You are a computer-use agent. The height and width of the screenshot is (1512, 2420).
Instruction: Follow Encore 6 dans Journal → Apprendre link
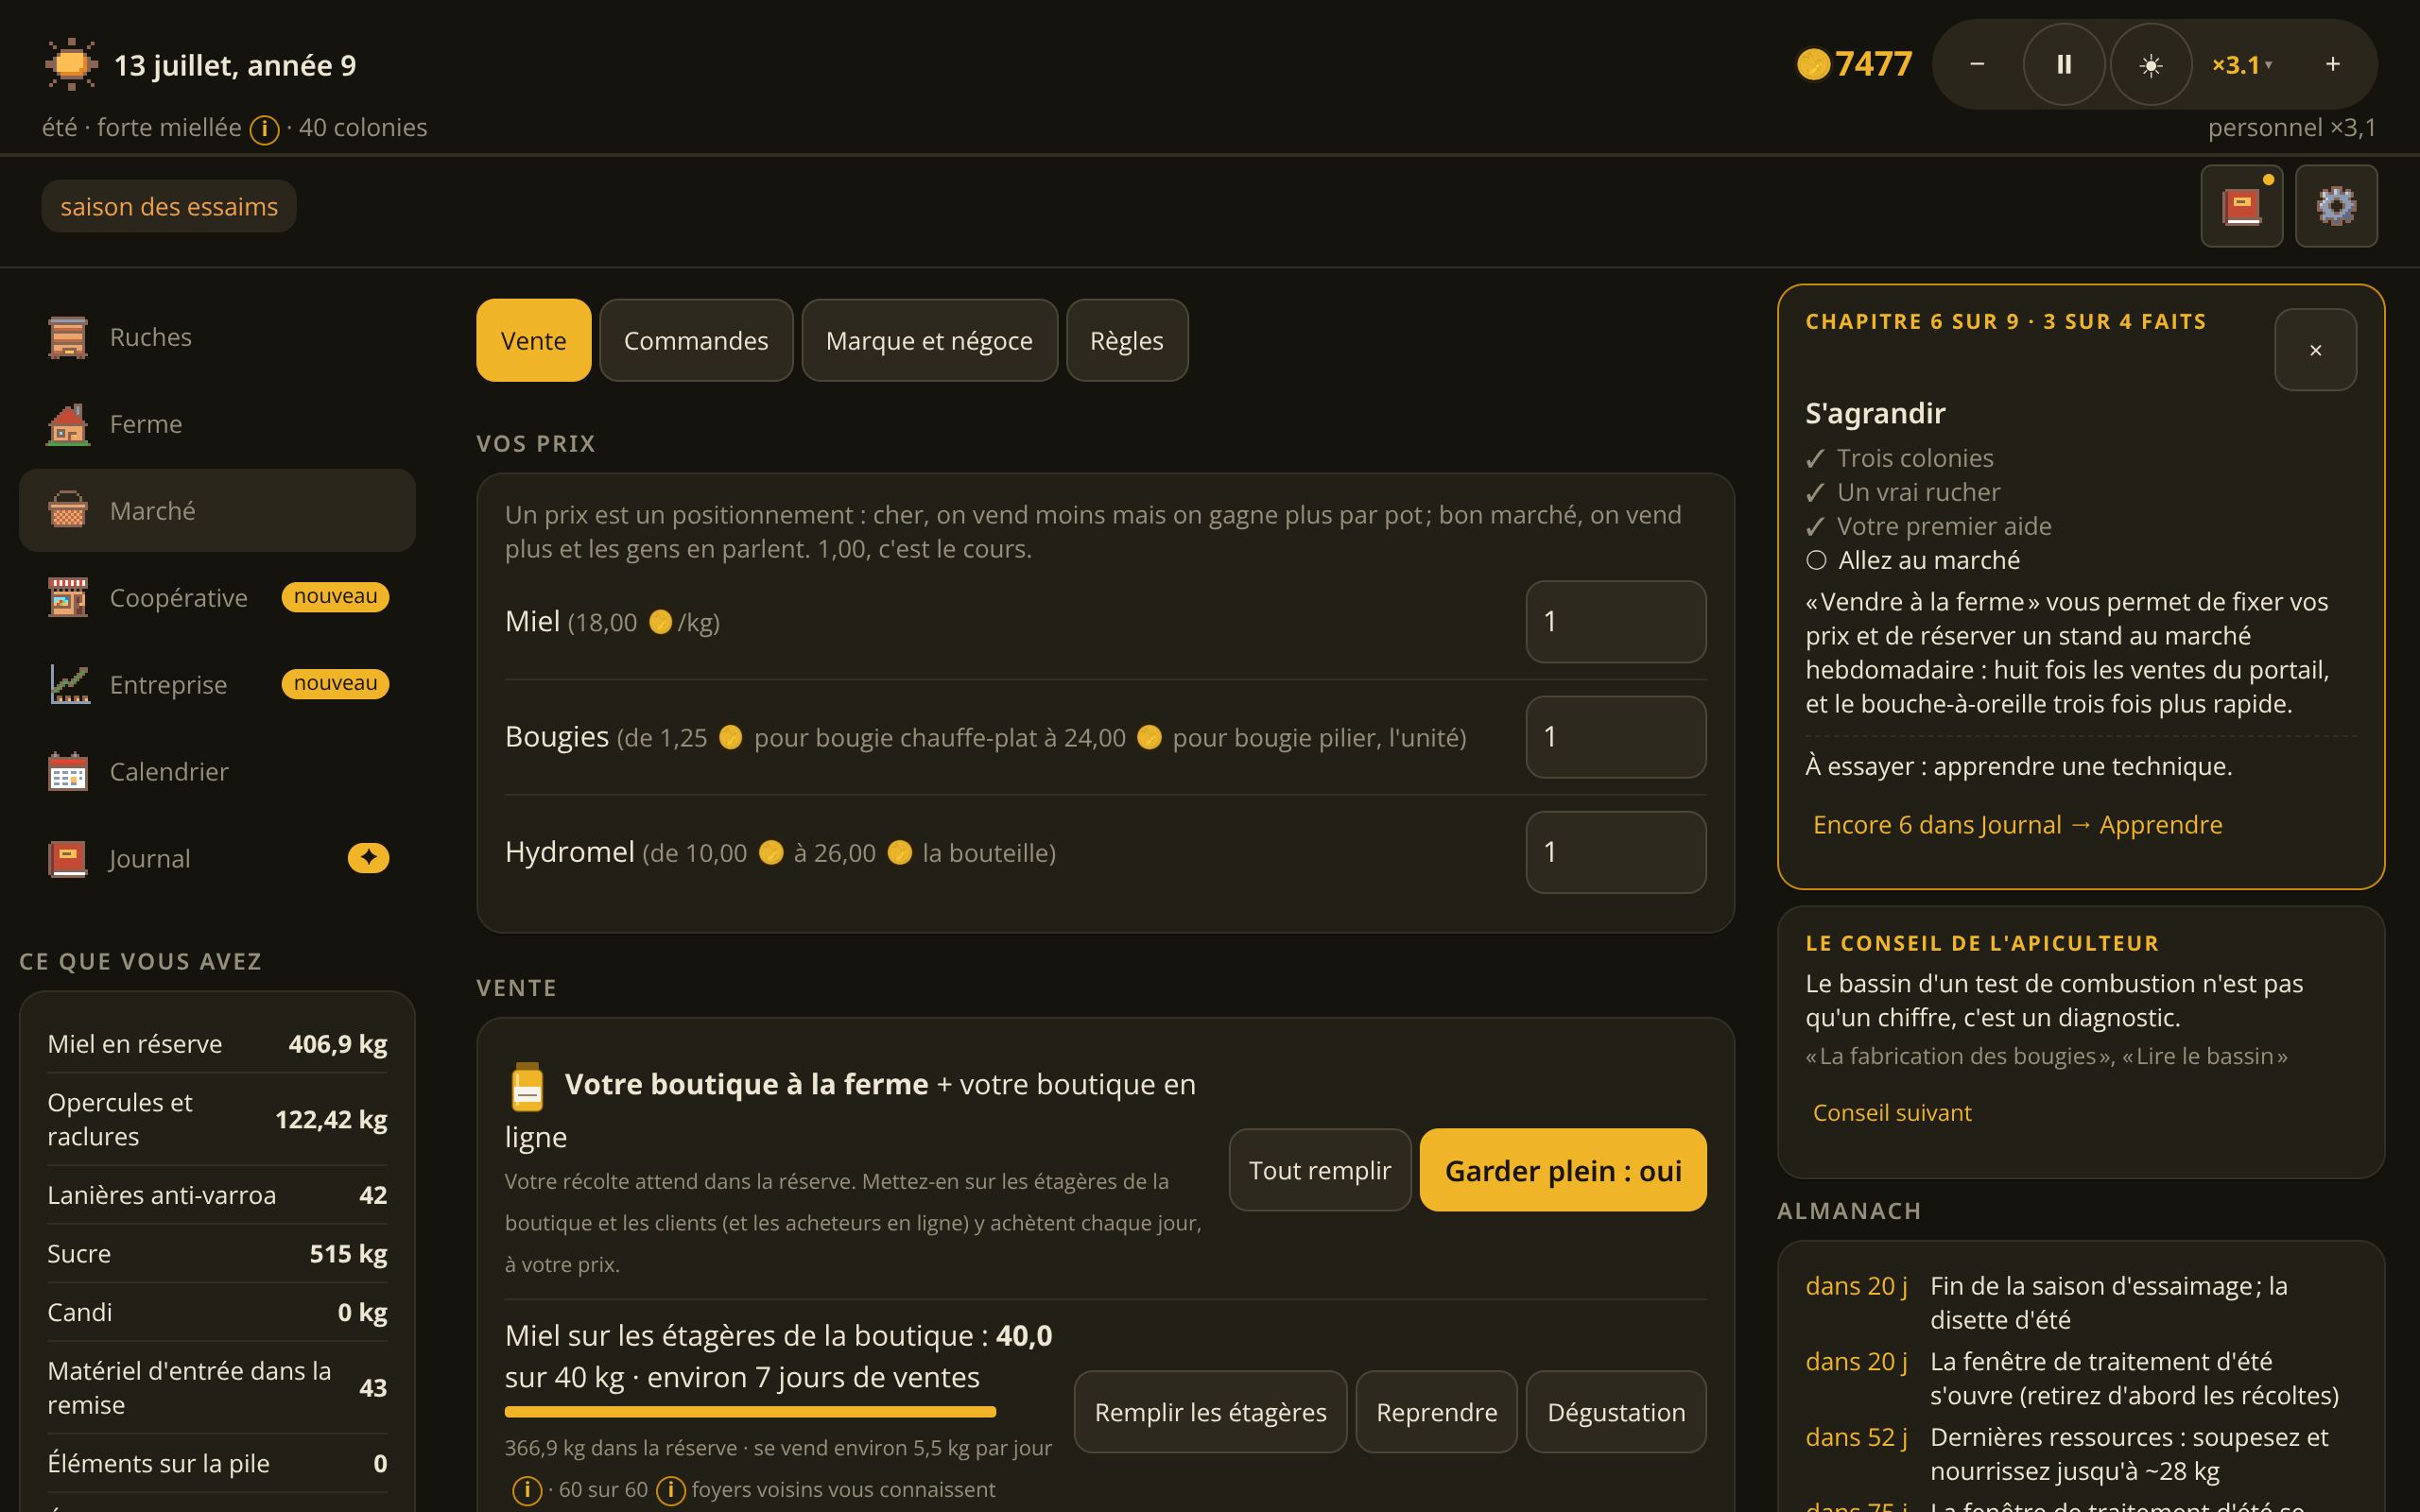2017,825
